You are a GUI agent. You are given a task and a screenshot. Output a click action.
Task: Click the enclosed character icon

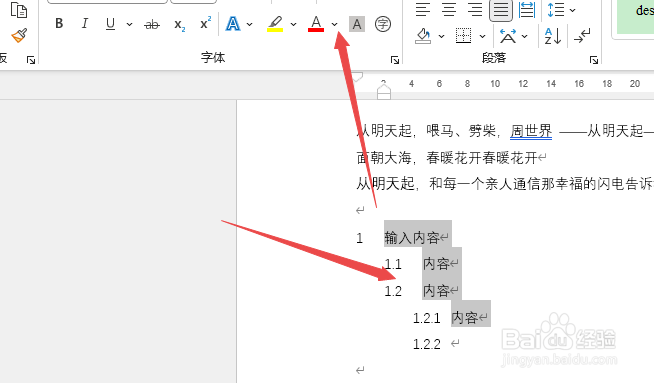[x=382, y=24]
